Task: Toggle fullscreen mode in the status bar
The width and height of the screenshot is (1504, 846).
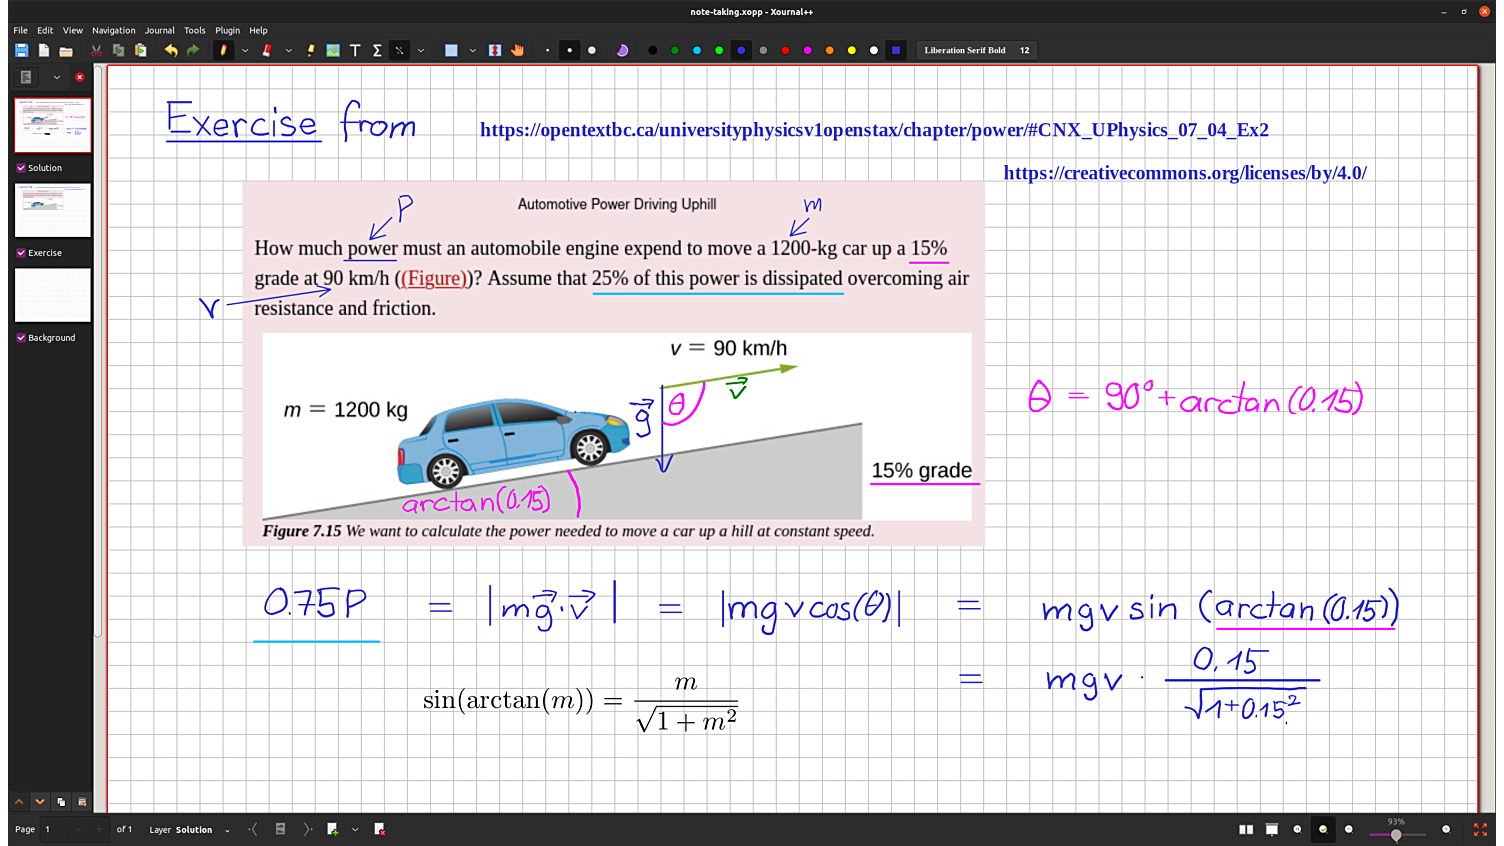Action: [x=1480, y=829]
